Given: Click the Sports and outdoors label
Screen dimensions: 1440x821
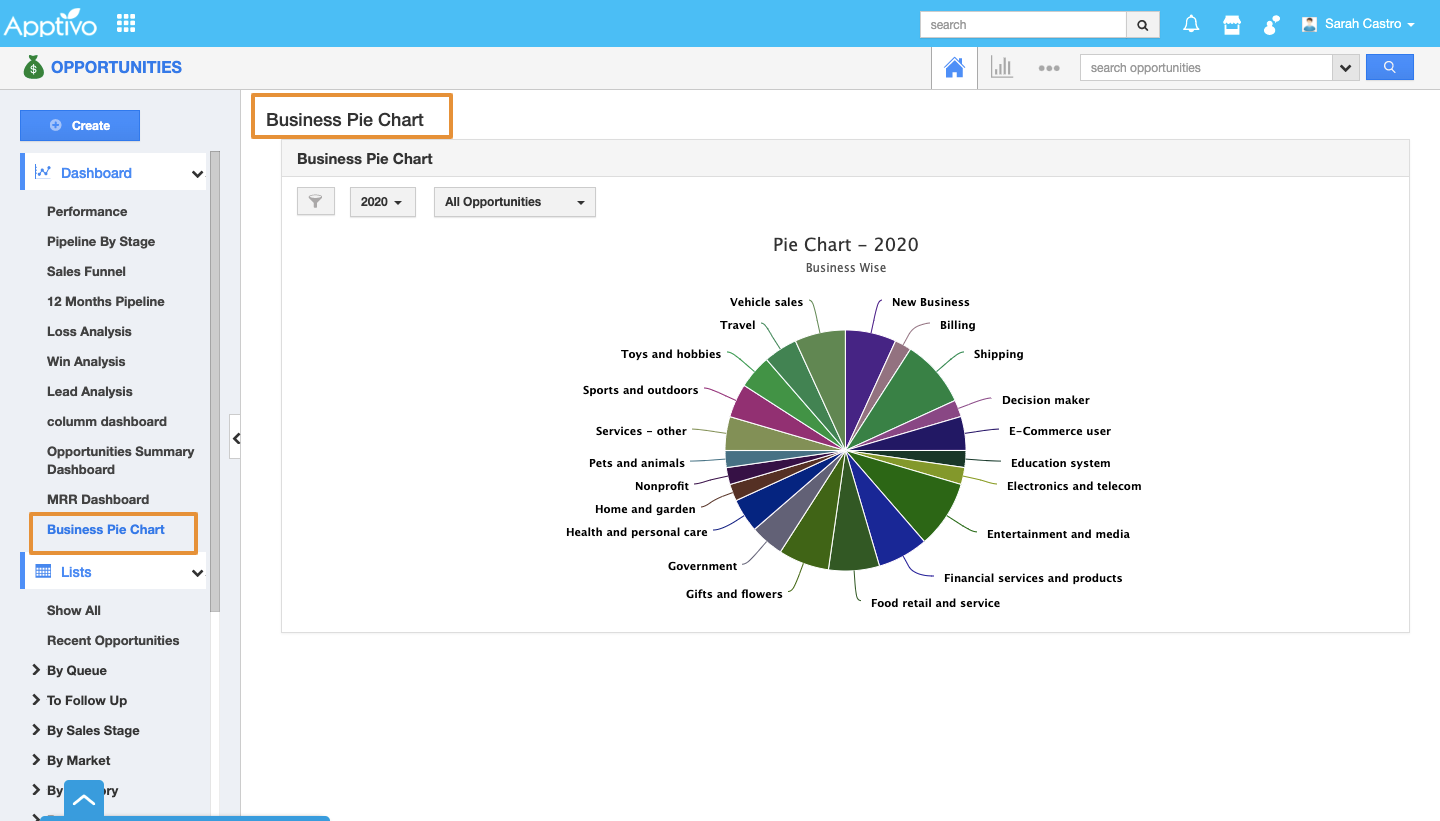Looking at the screenshot, I should 641,390.
